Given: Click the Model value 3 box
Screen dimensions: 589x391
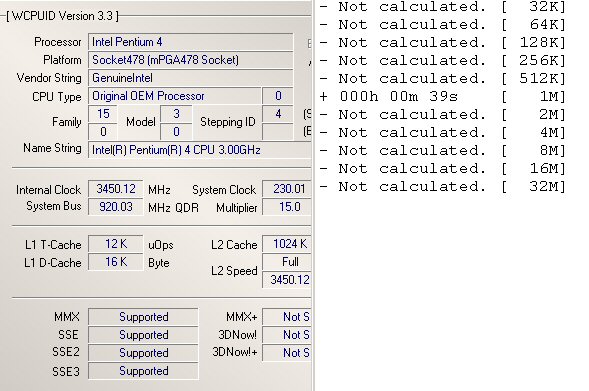Looking at the screenshot, I should 176,114.
